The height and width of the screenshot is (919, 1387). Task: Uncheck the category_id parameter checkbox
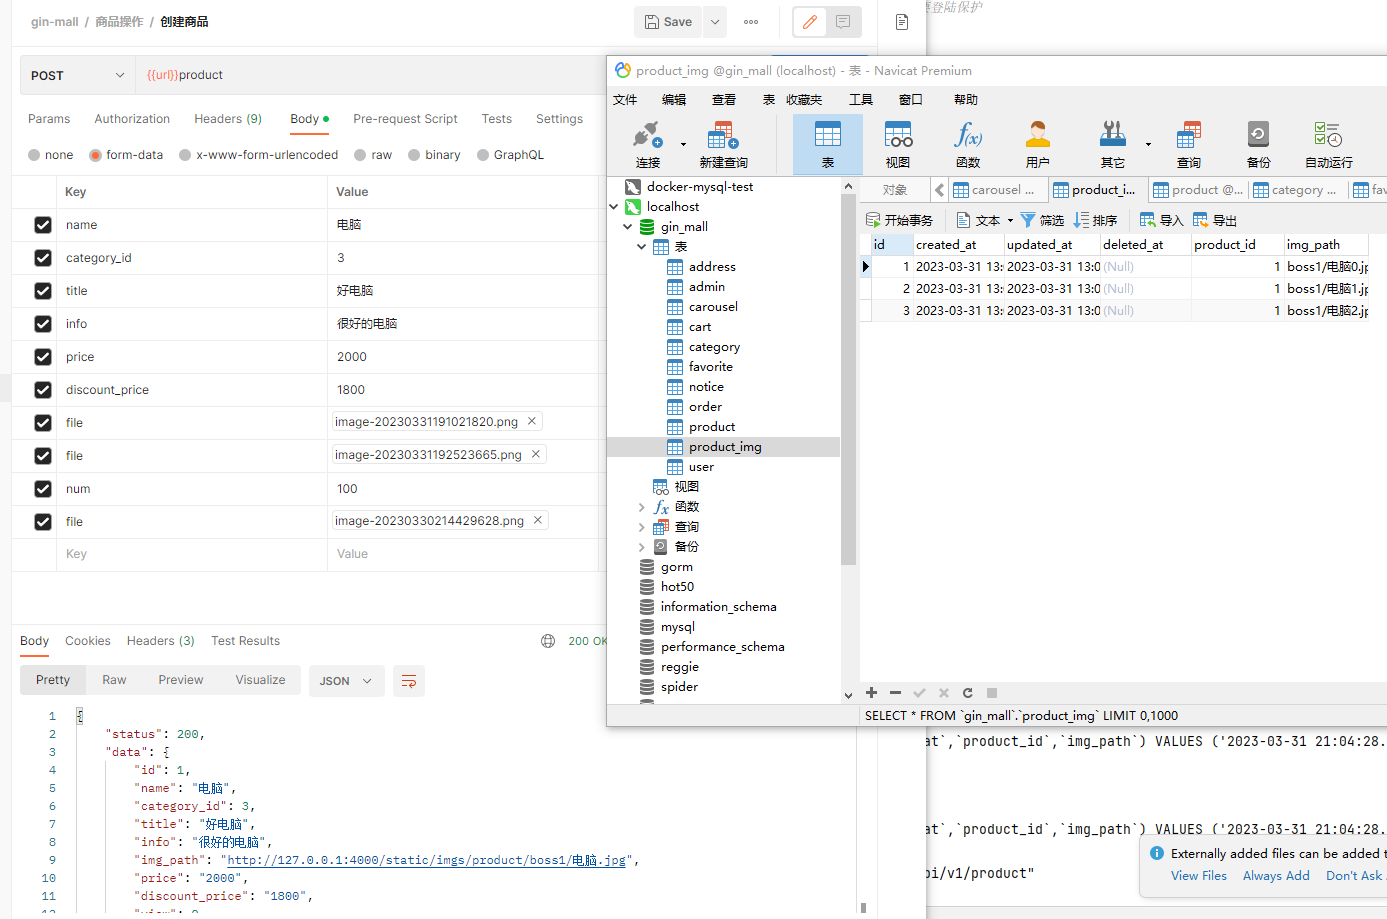[x=43, y=258]
